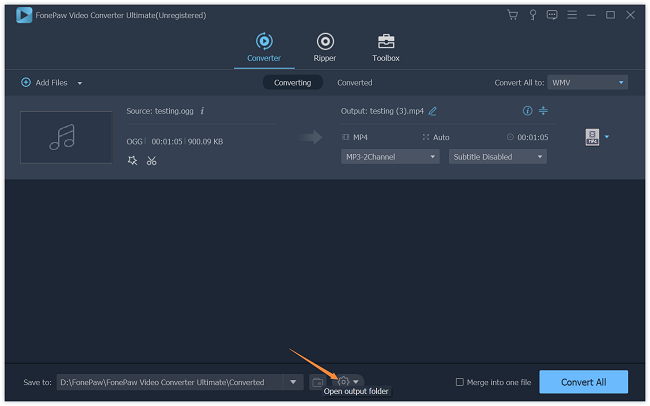Click the Save to path field

click(170, 382)
